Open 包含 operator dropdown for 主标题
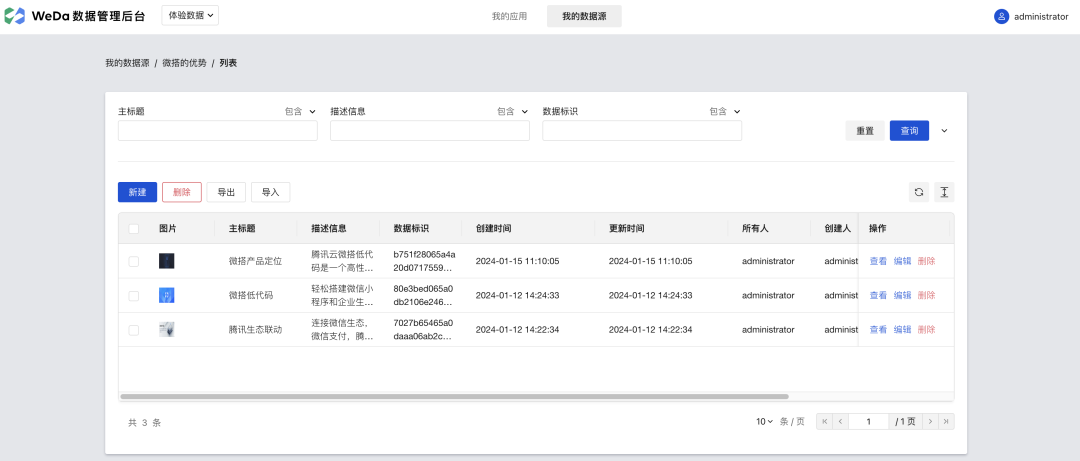1080x461 pixels. tap(300, 111)
